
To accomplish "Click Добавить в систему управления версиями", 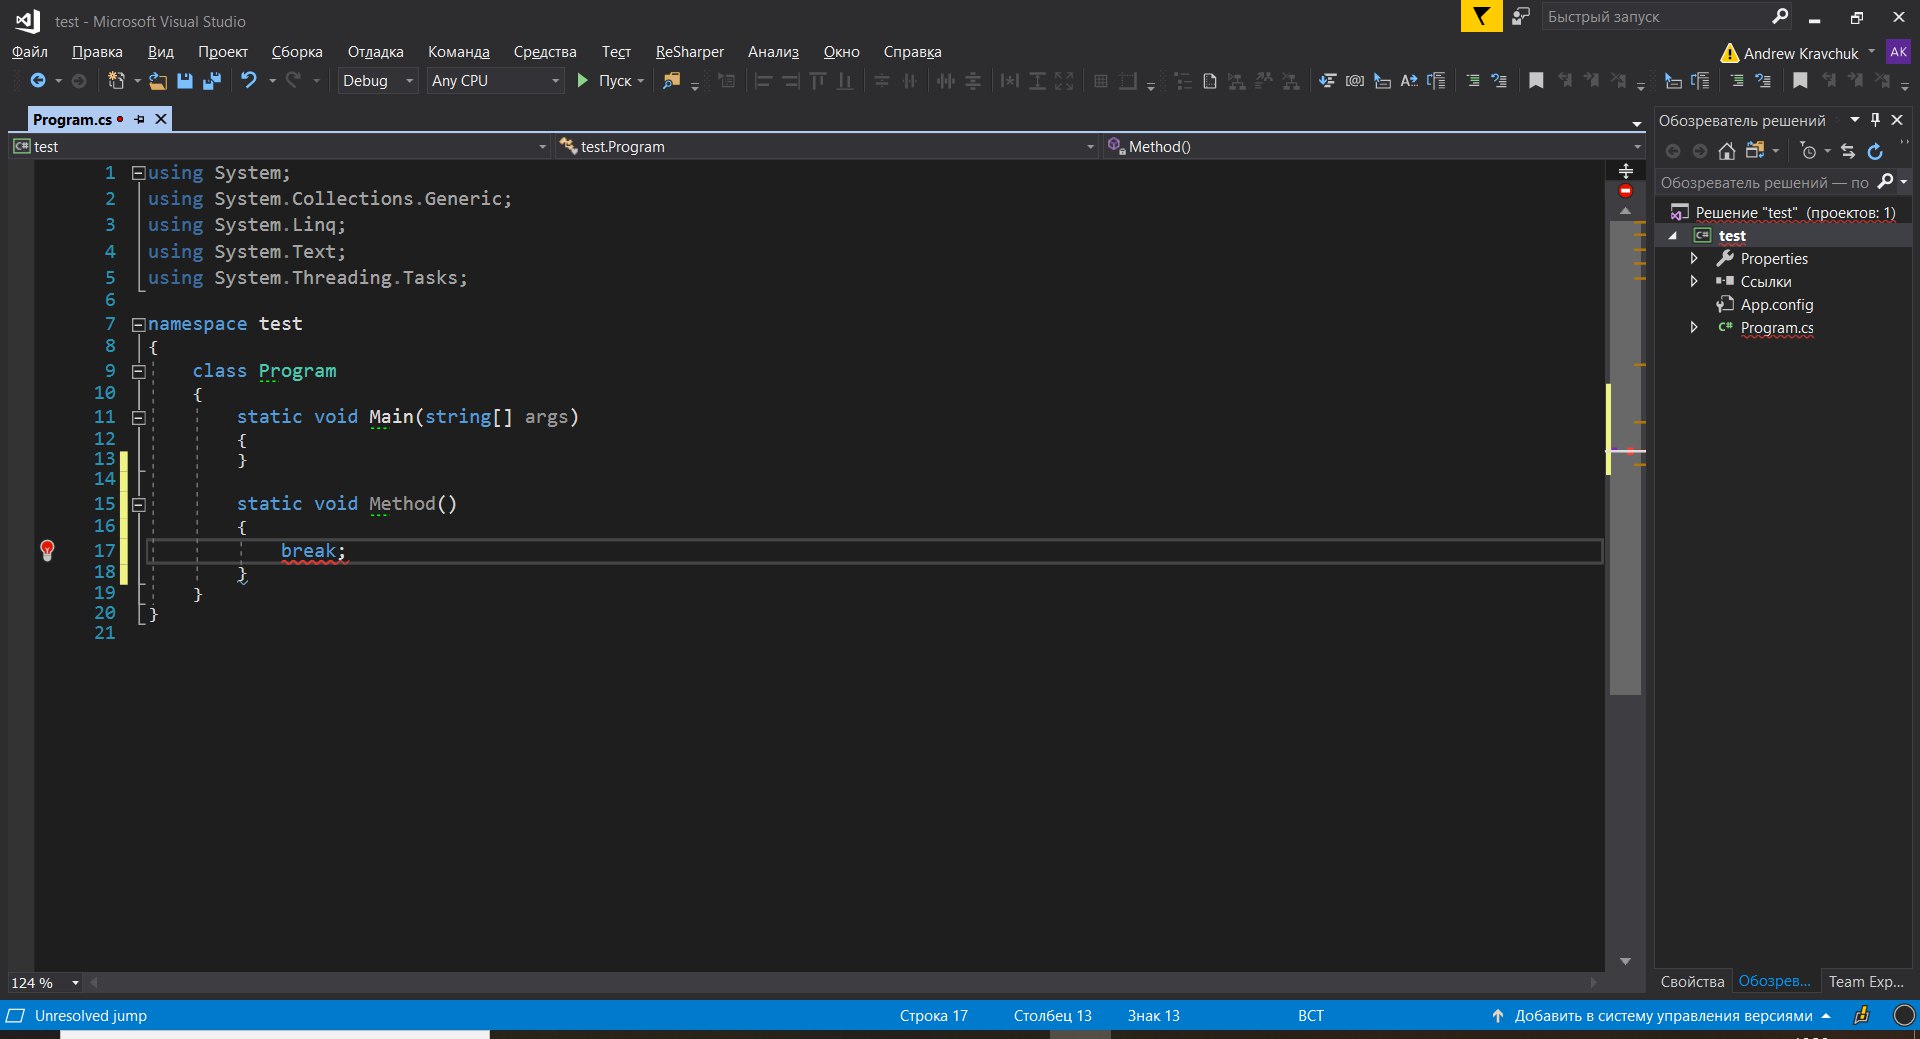I will click(1662, 1016).
